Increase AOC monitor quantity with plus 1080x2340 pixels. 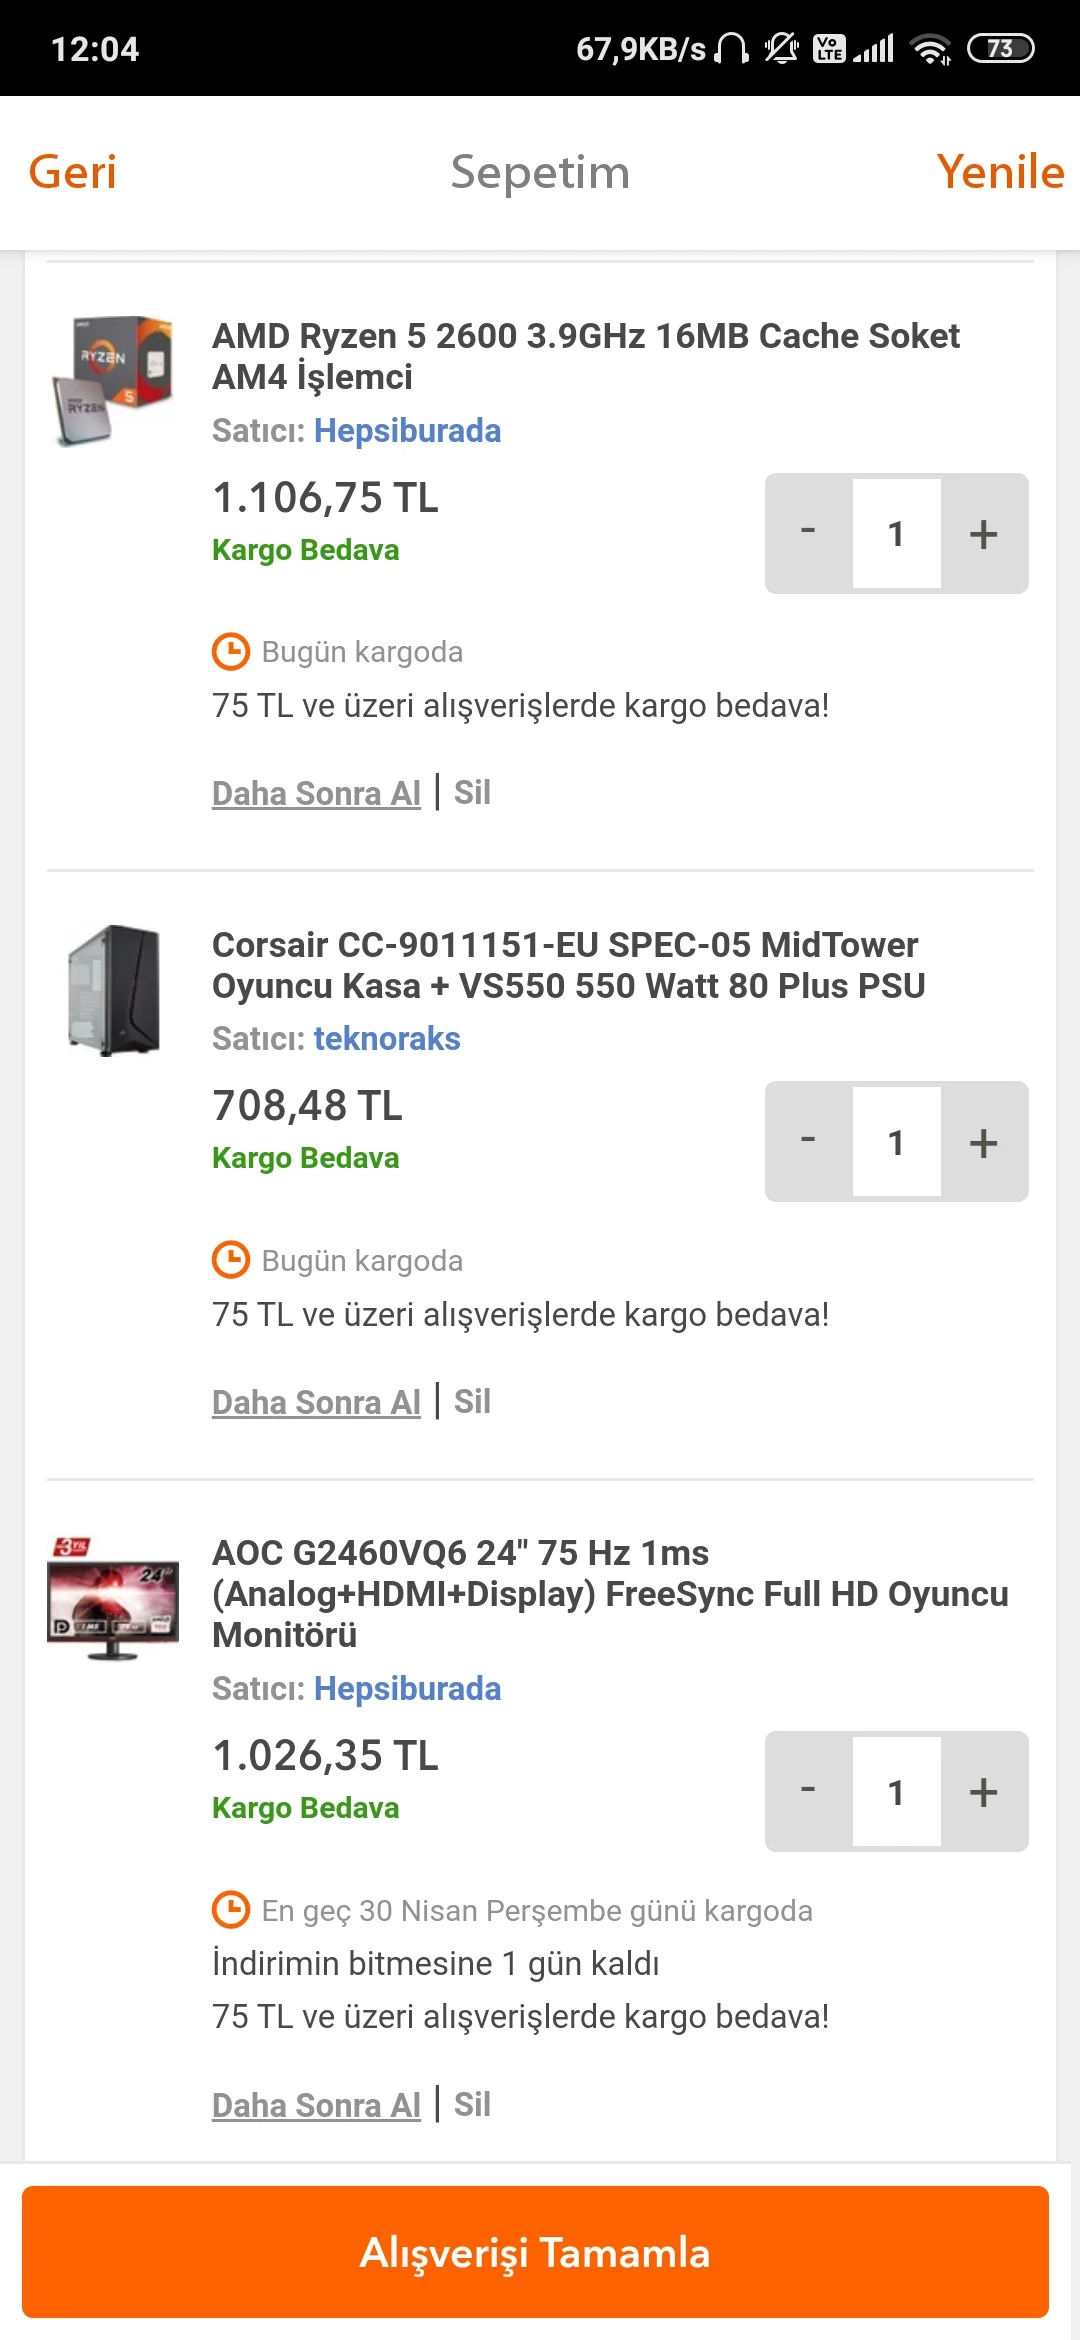click(x=984, y=1792)
